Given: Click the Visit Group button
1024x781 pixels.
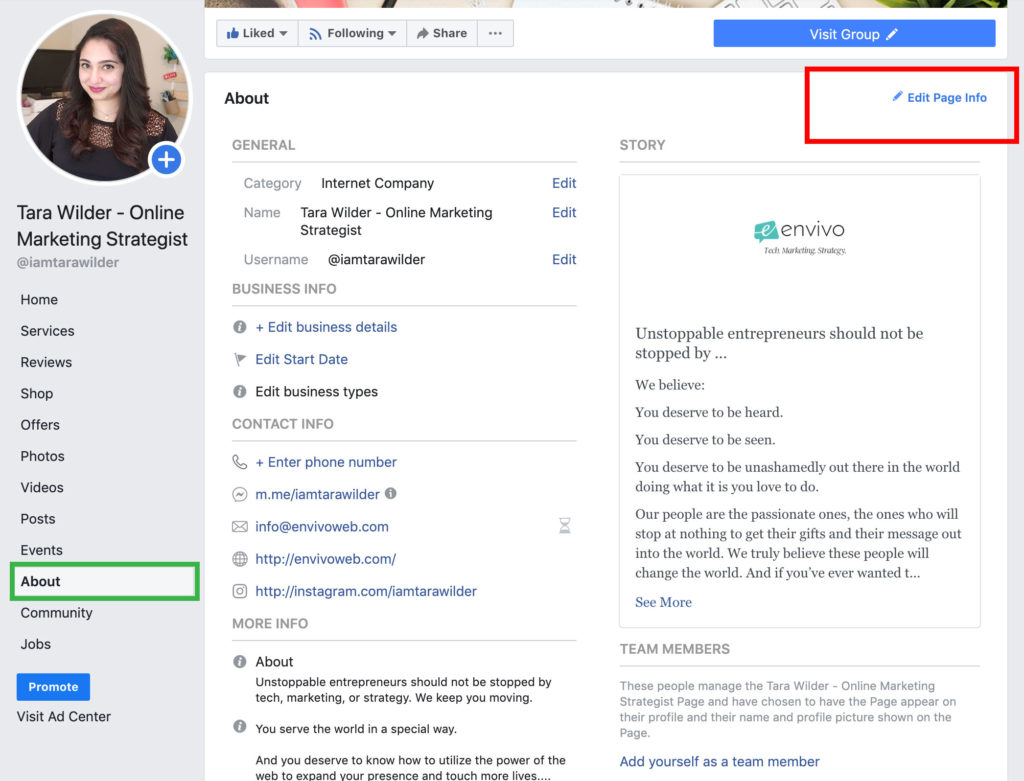Looking at the screenshot, I should 854,33.
